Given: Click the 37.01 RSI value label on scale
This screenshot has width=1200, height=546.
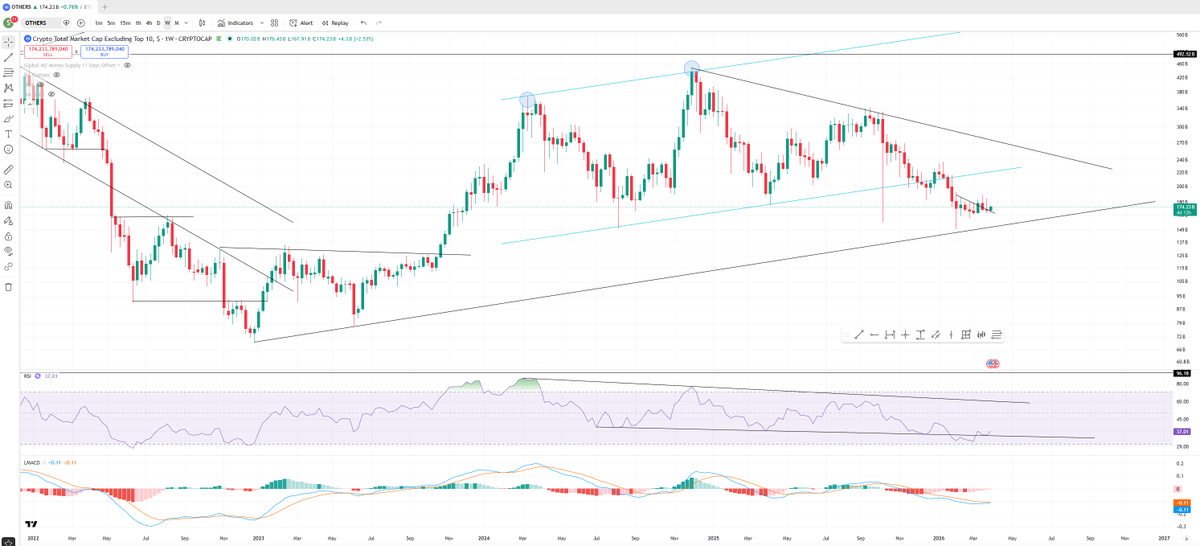Looking at the screenshot, I should click(x=1181, y=431).
